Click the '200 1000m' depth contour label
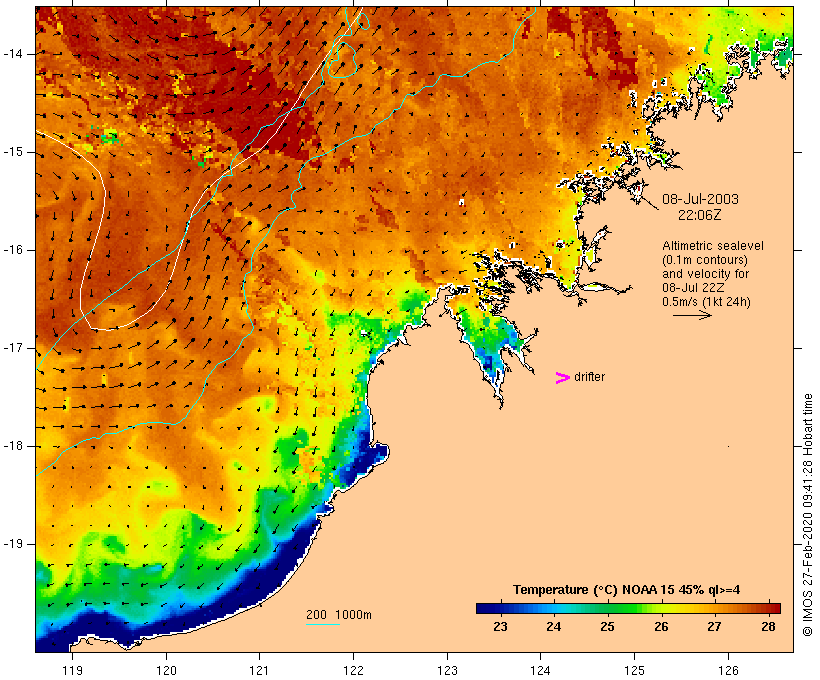820x680 pixels. (339, 615)
